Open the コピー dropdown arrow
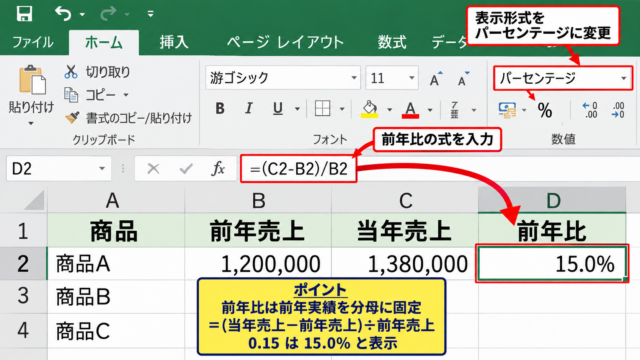Viewport: 640px width, 360px height. click(126, 95)
